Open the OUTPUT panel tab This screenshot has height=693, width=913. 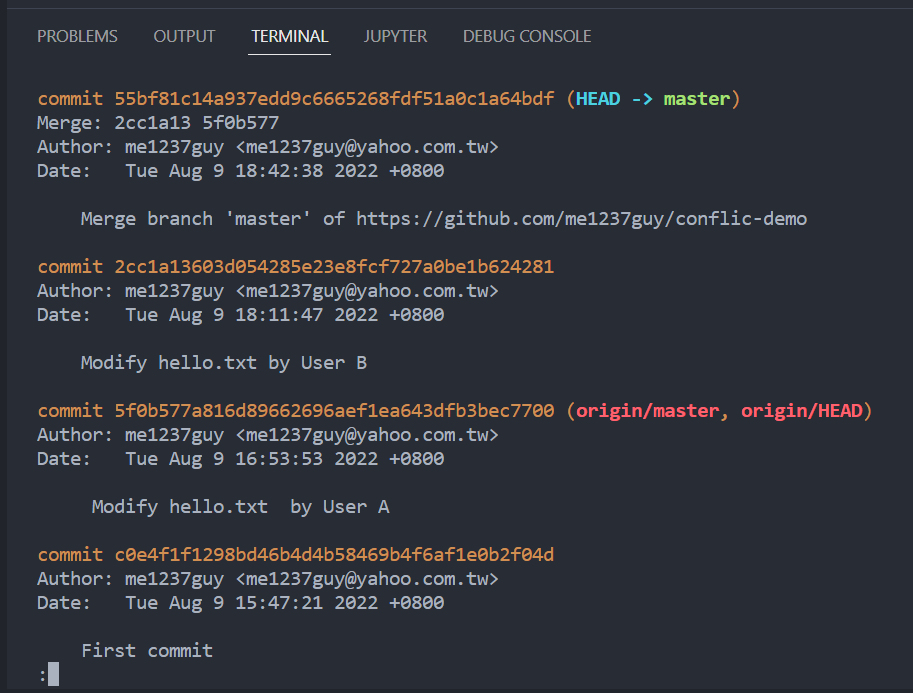(184, 36)
